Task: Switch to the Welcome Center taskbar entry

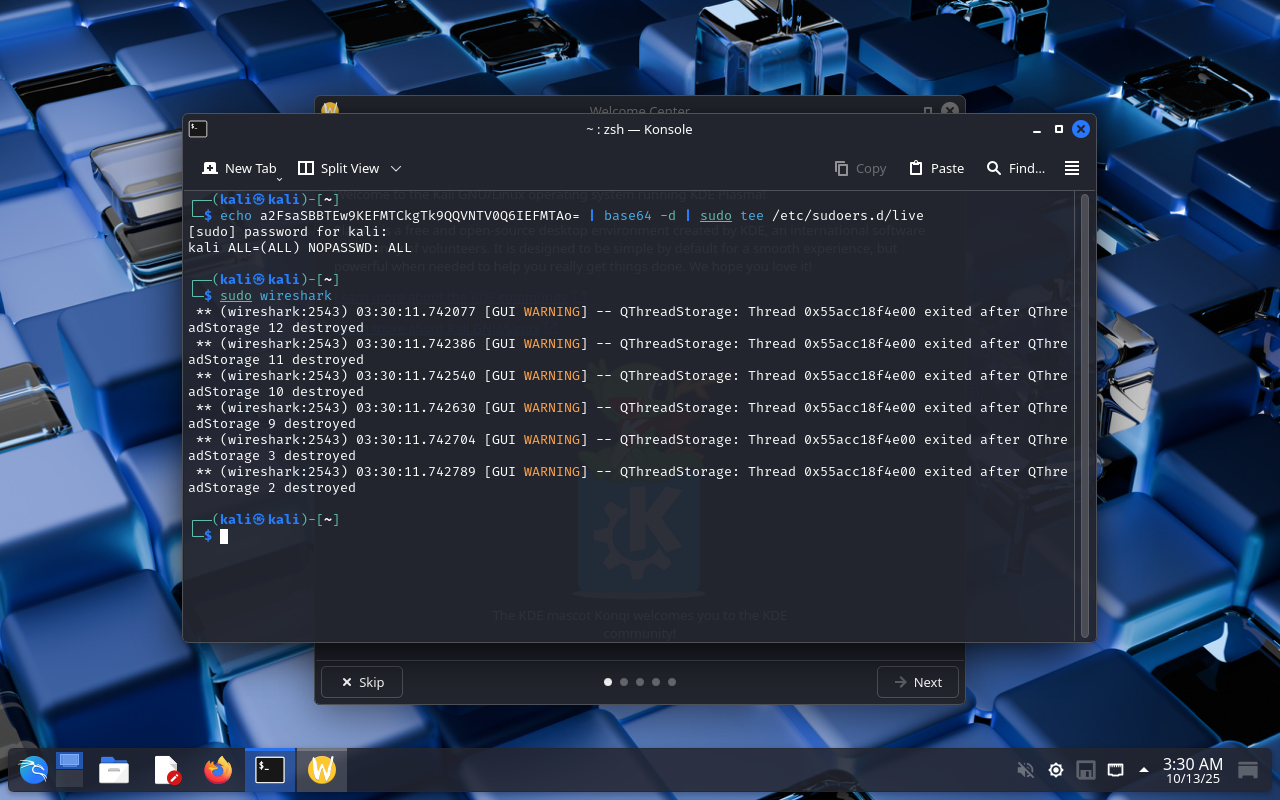Action: coord(322,770)
